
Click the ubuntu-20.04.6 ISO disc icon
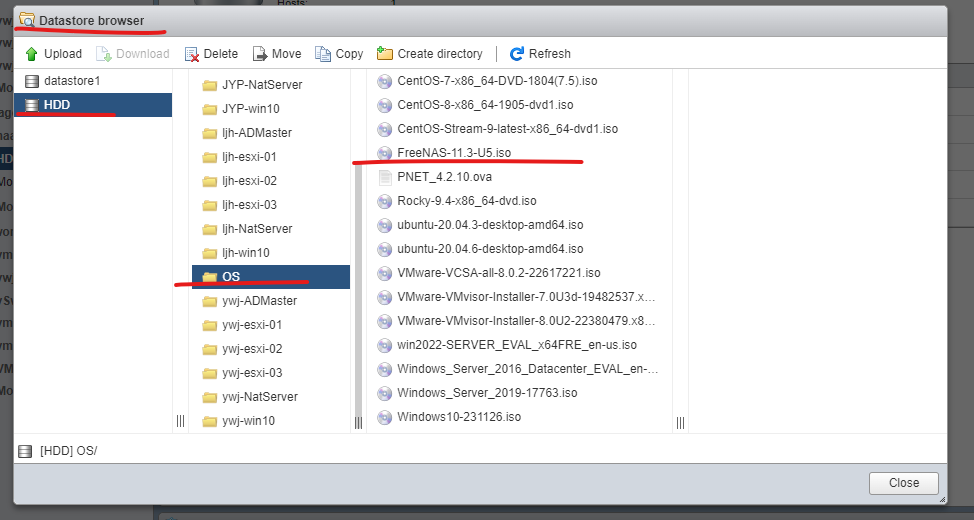[x=385, y=249]
